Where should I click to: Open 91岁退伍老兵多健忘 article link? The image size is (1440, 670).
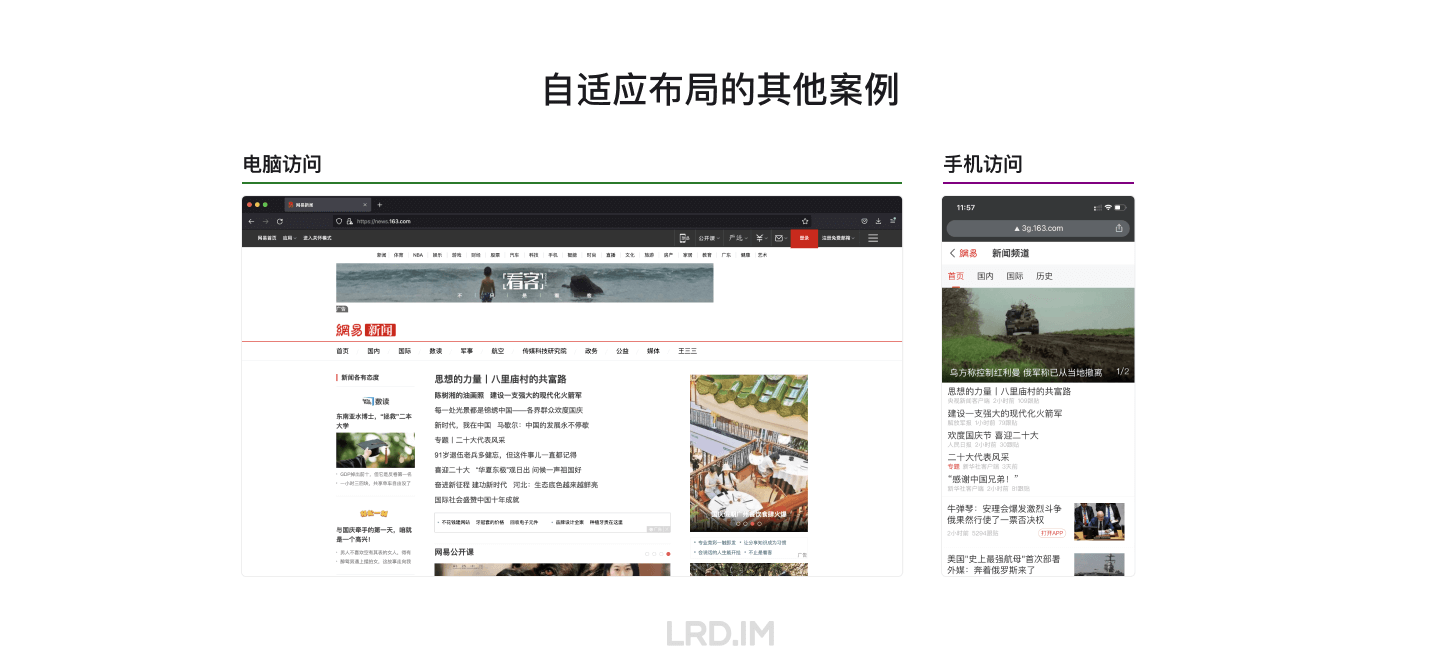(x=506, y=455)
